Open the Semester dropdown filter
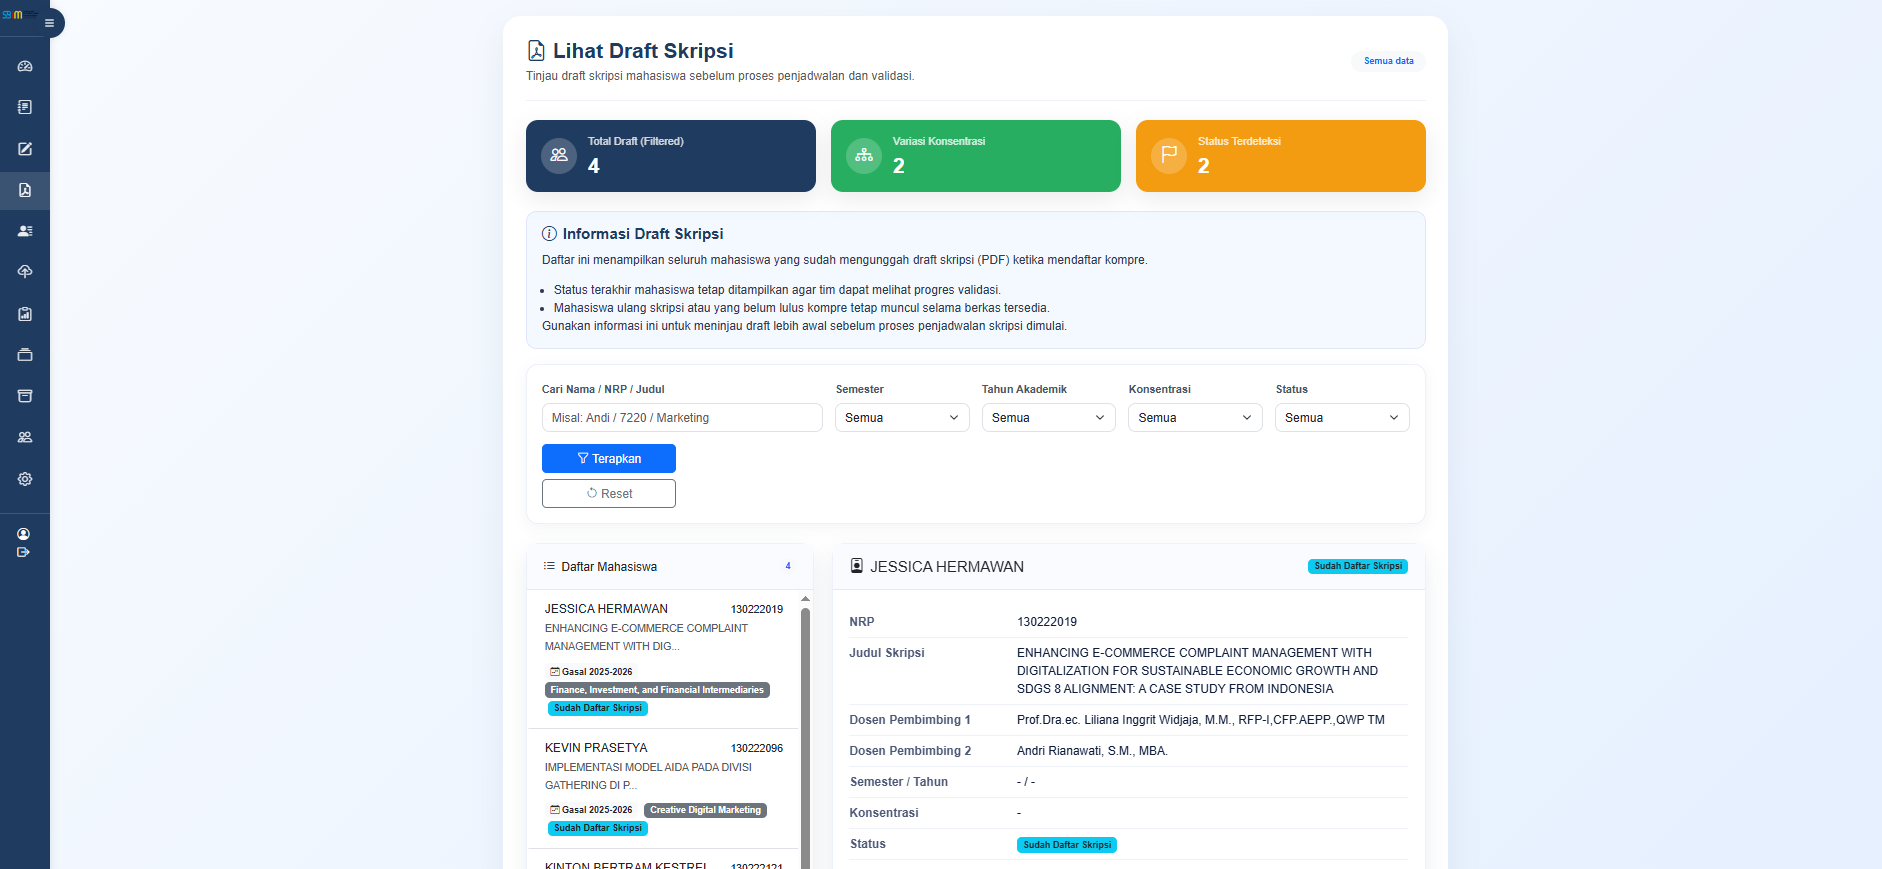This screenshot has width=1882, height=869. pos(901,418)
